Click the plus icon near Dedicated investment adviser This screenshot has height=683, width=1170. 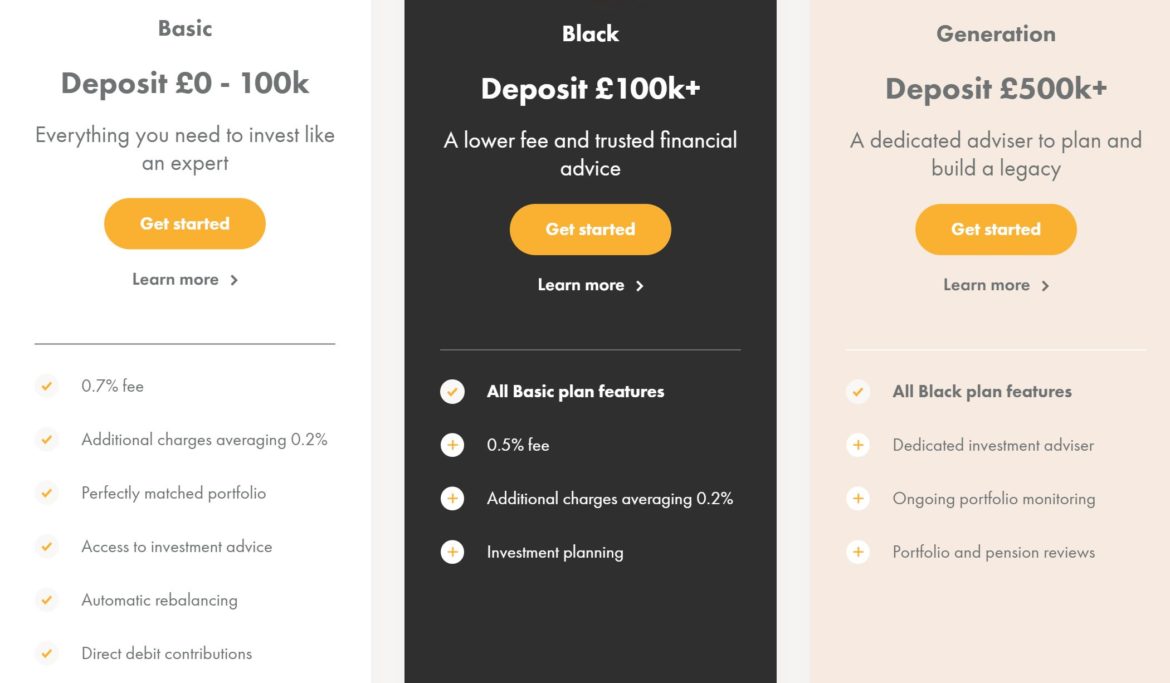(x=858, y=445)
